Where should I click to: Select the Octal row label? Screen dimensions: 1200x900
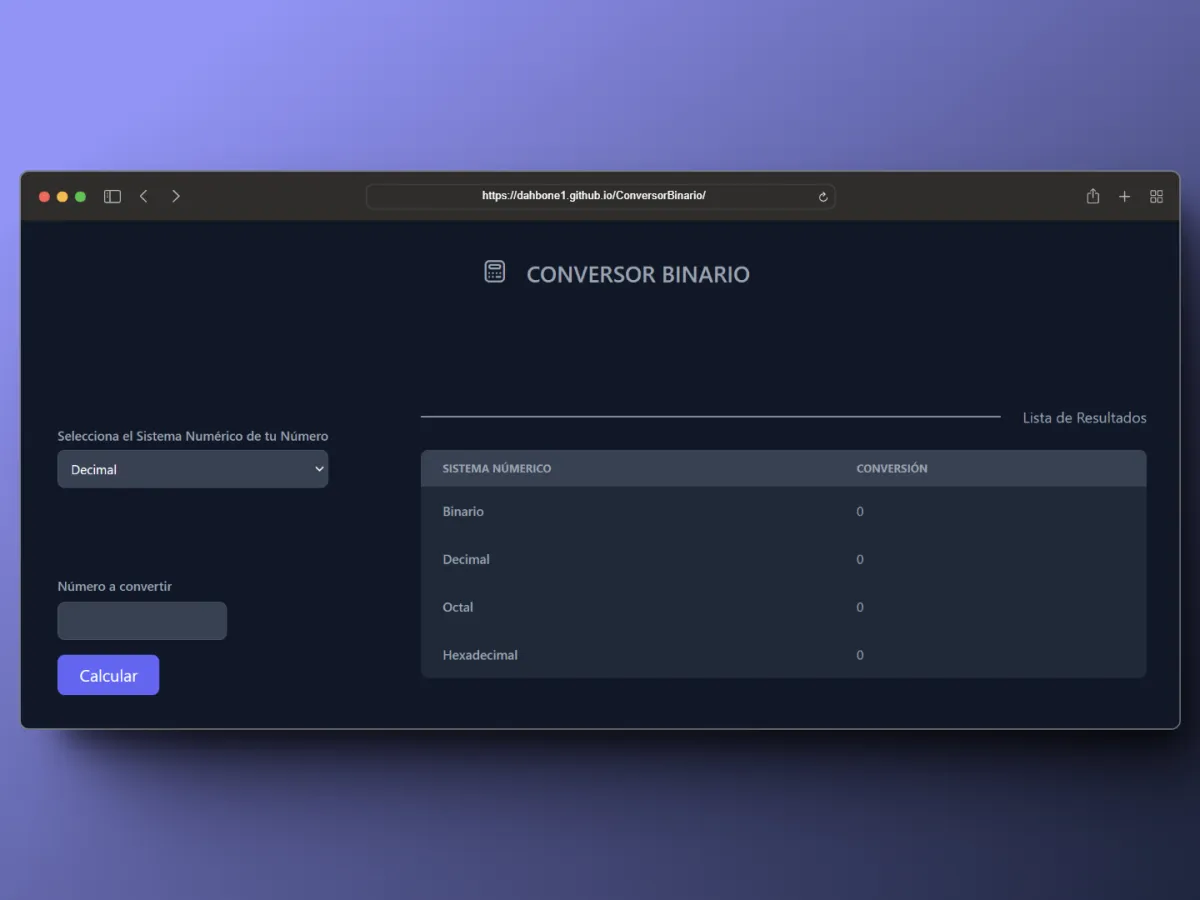458,607
